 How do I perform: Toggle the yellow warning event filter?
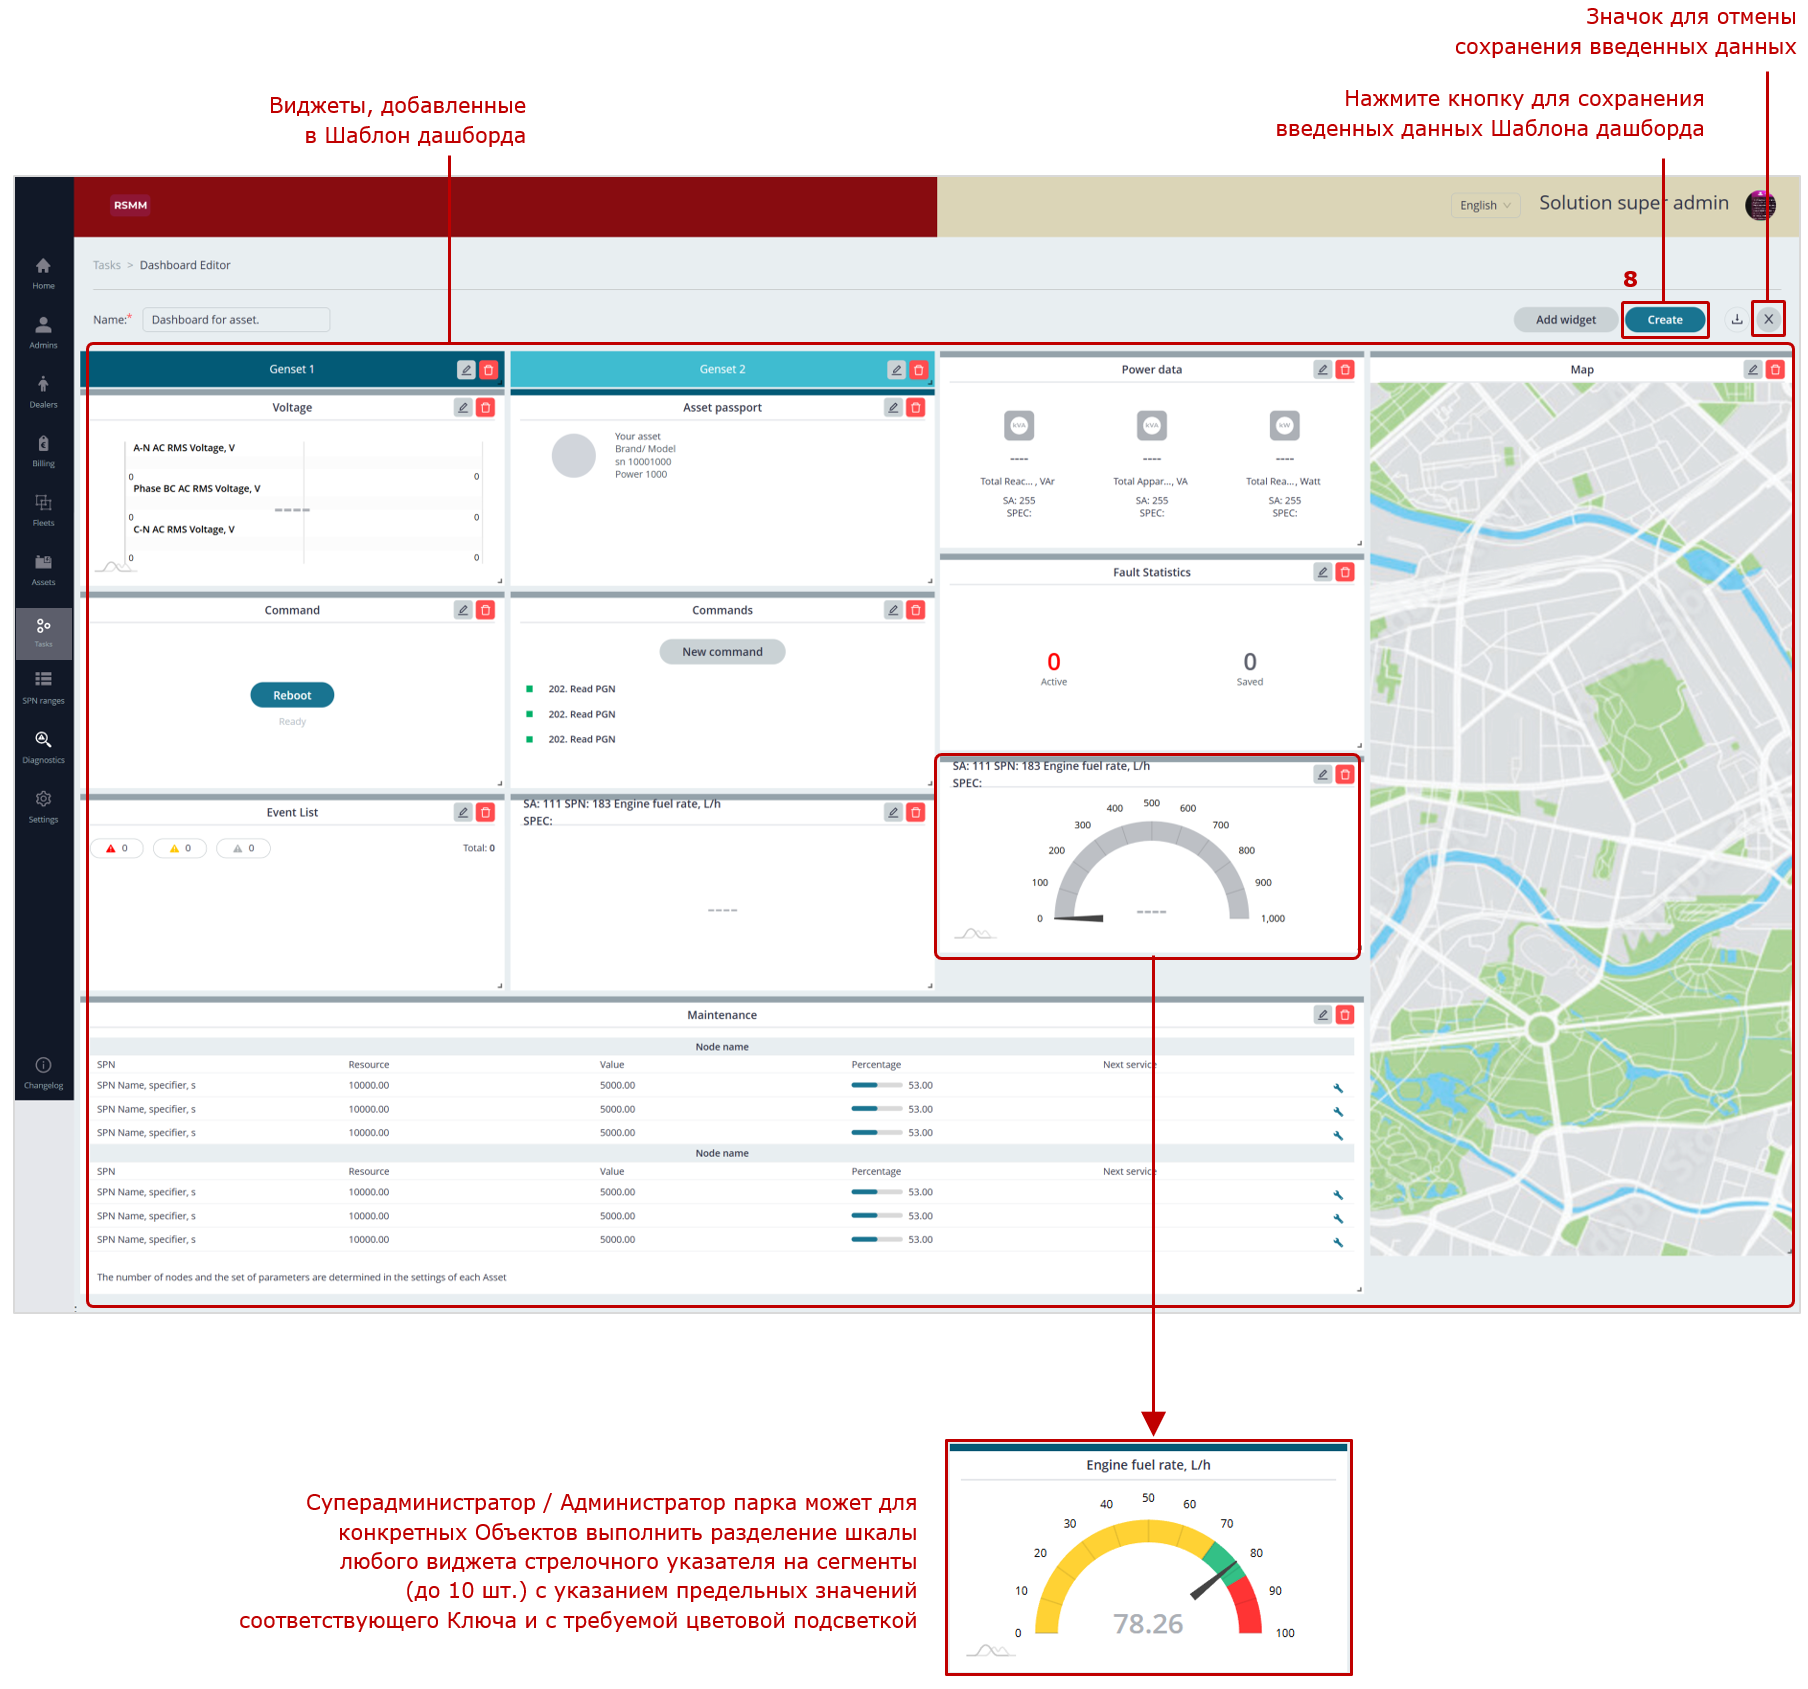click(x=181, y=849)
